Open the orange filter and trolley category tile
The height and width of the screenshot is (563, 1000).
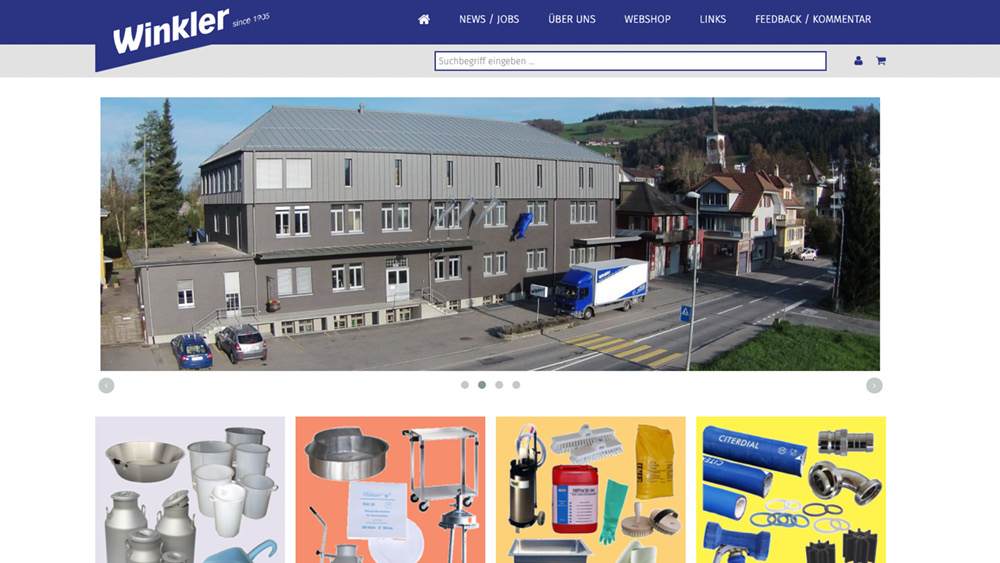point(390,490)
